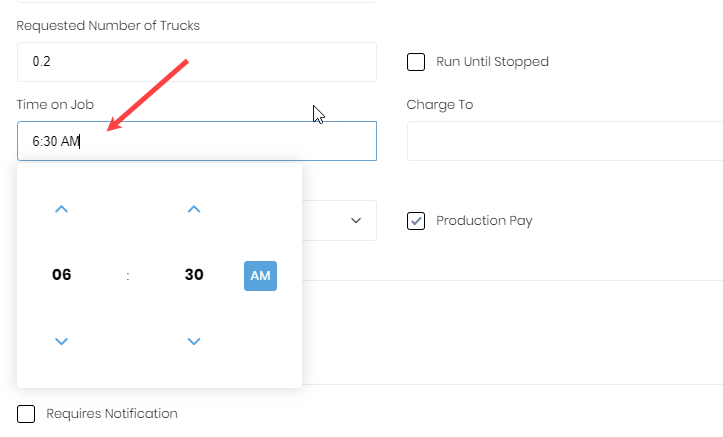
Task: Click the 'Run Until Stopped' label text
Action: [x=492, y=62]
